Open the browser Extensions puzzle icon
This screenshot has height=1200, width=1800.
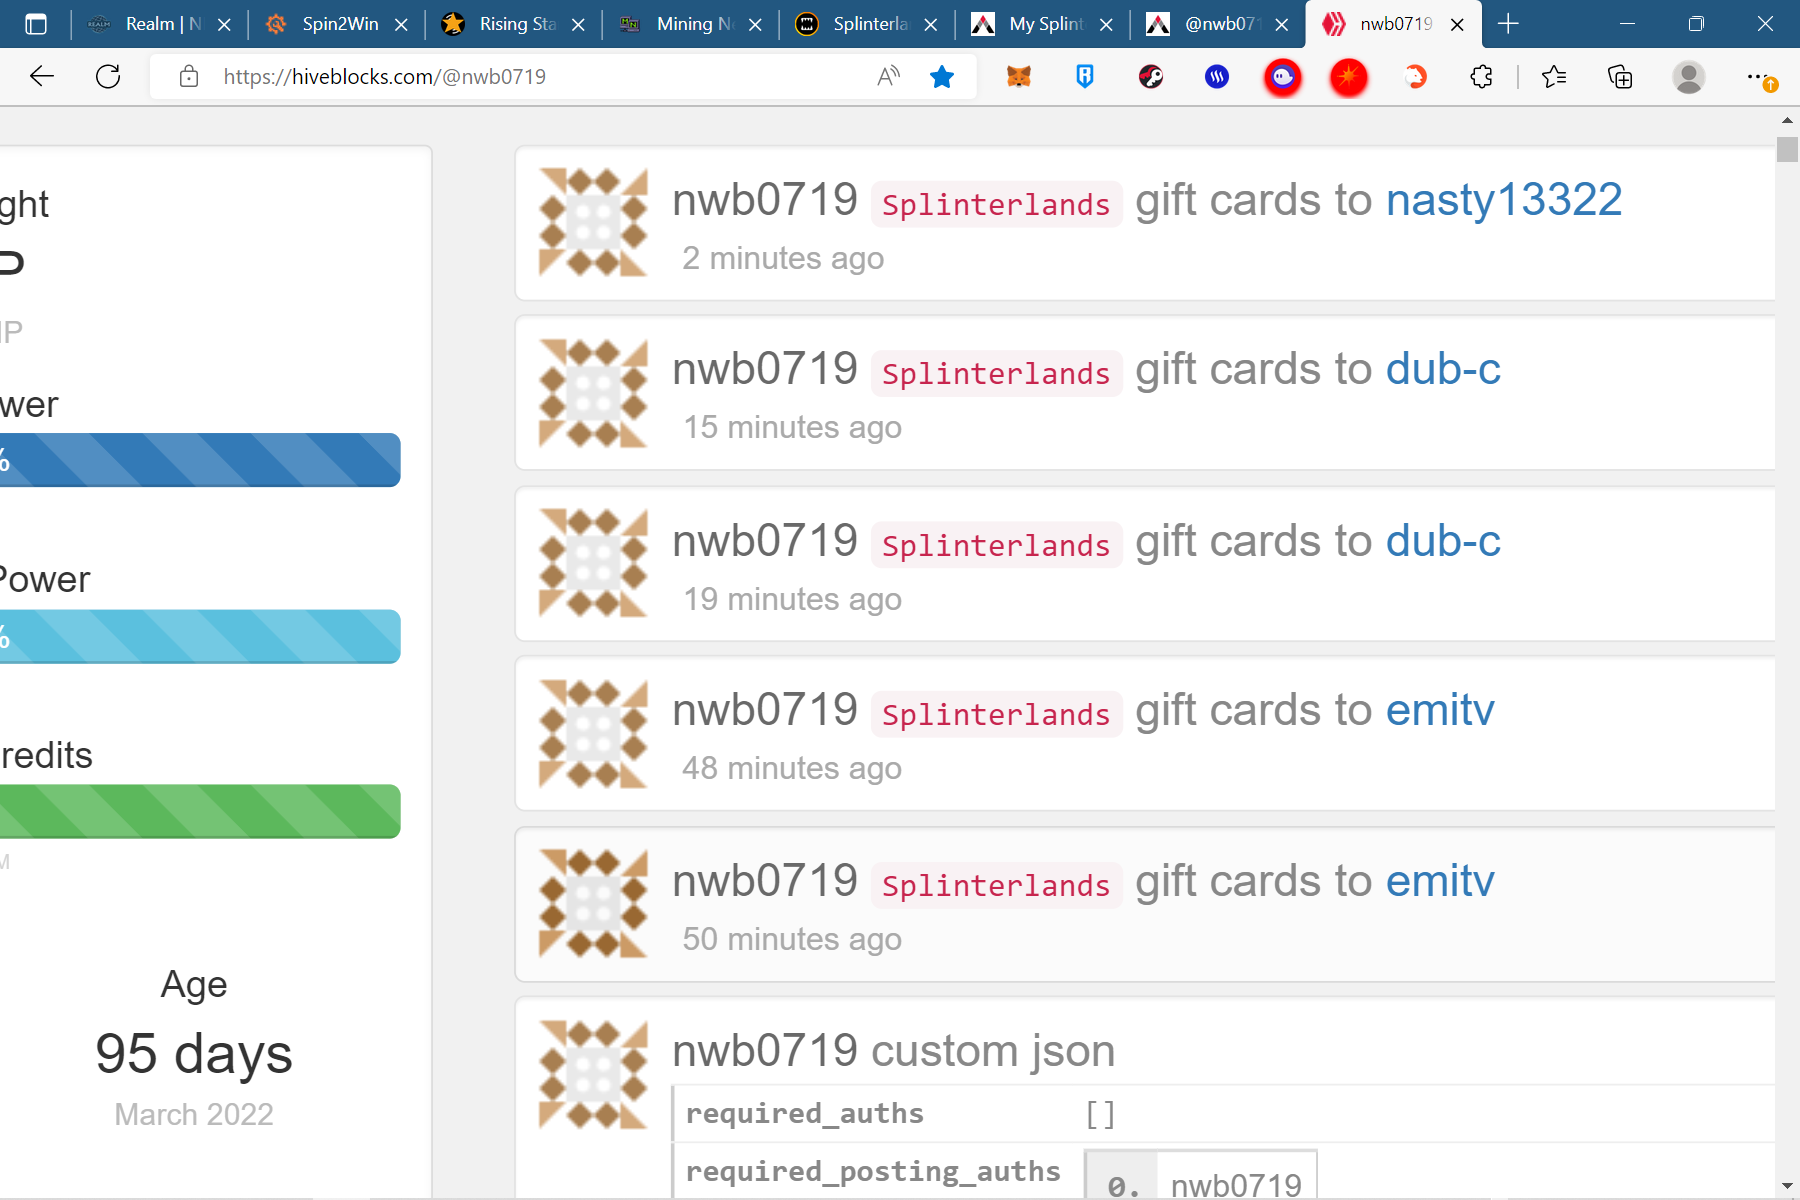coord(1481,76)
